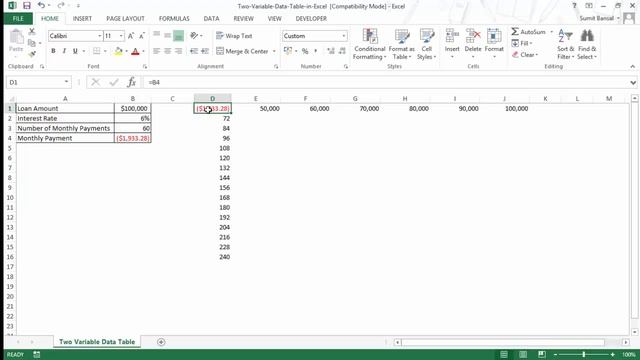Center cell text horizontally
The width and height of the screenshot is (640, 360).
click(x=167, y=51)
